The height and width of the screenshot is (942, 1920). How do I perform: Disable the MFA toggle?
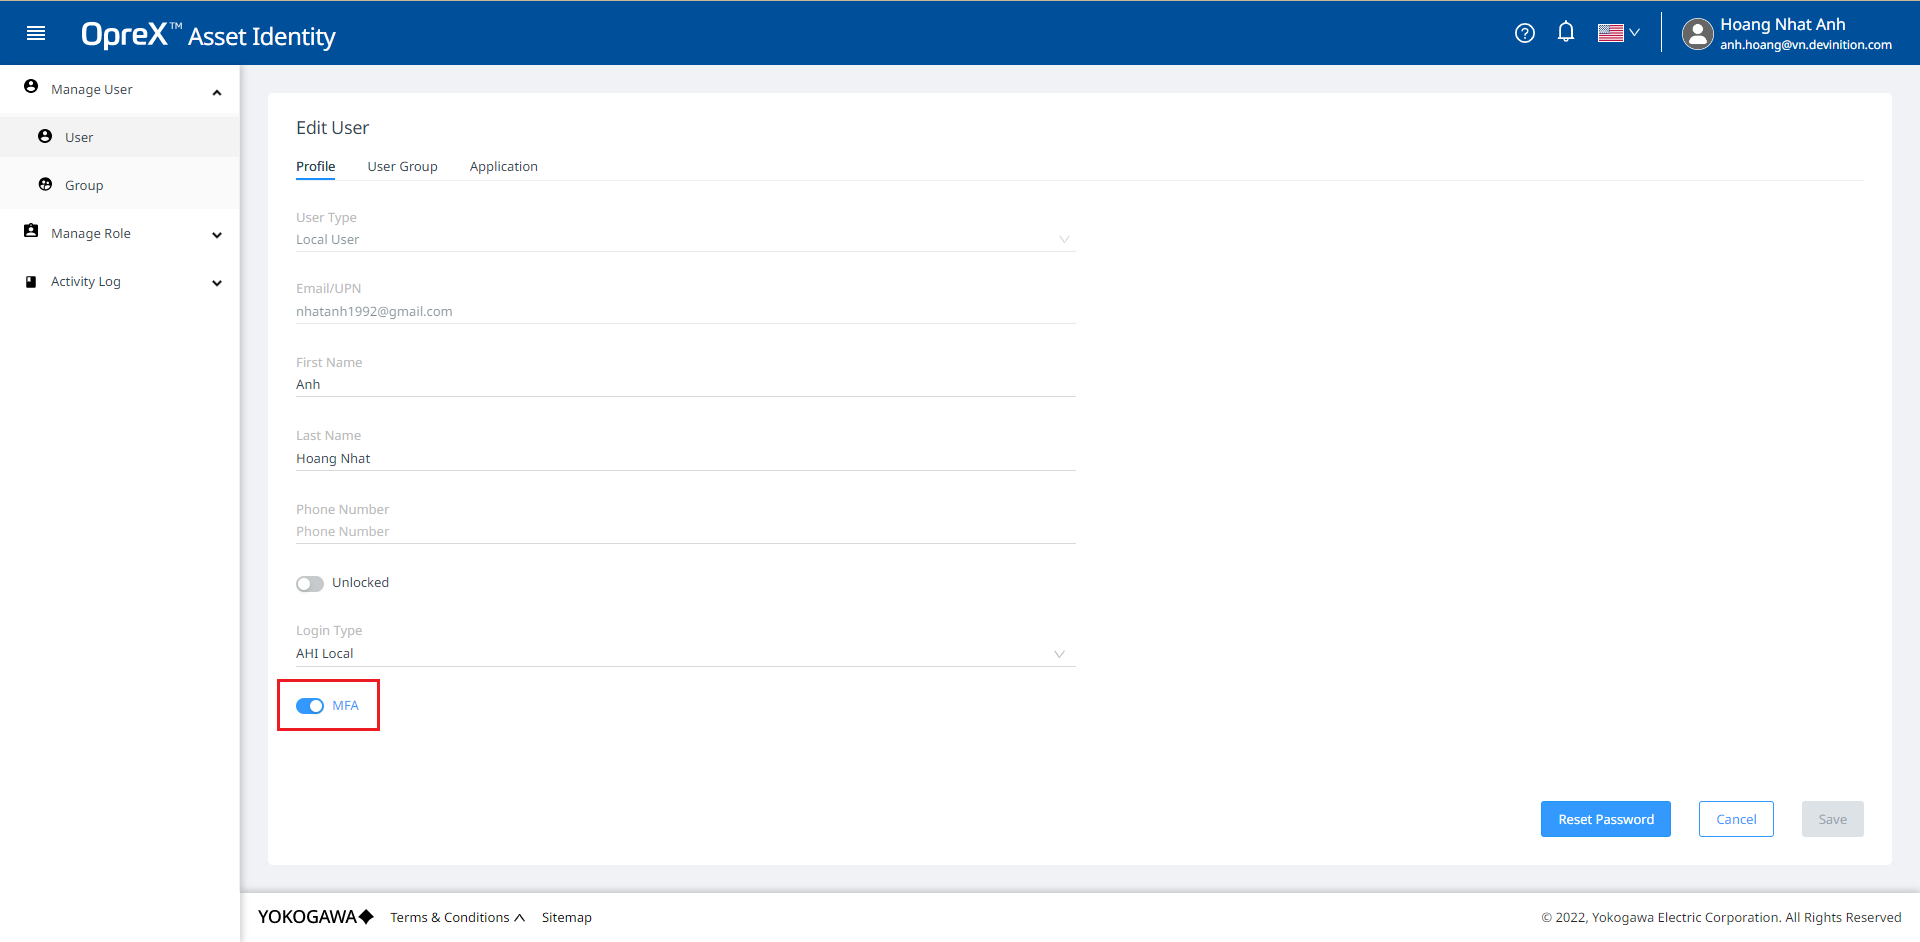pos(310,706)
